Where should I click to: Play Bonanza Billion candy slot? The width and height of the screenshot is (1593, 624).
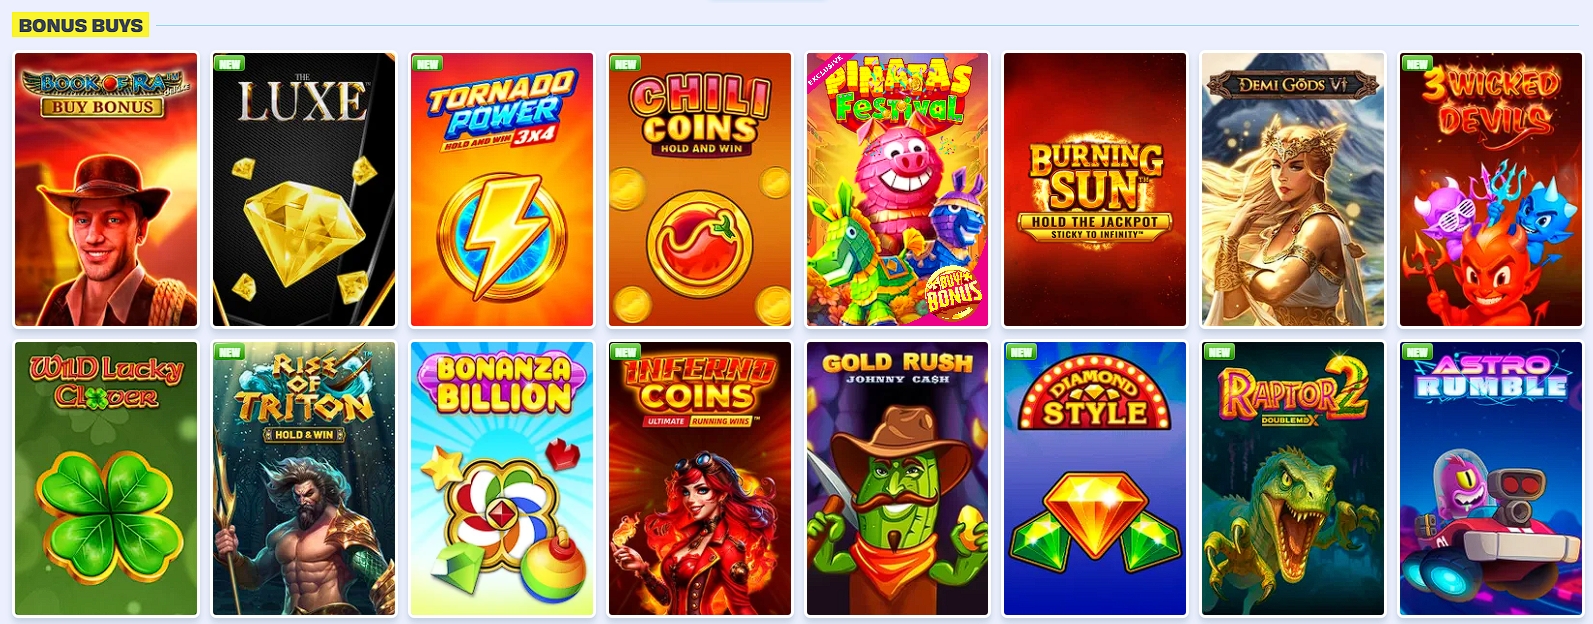click(502, 479)
